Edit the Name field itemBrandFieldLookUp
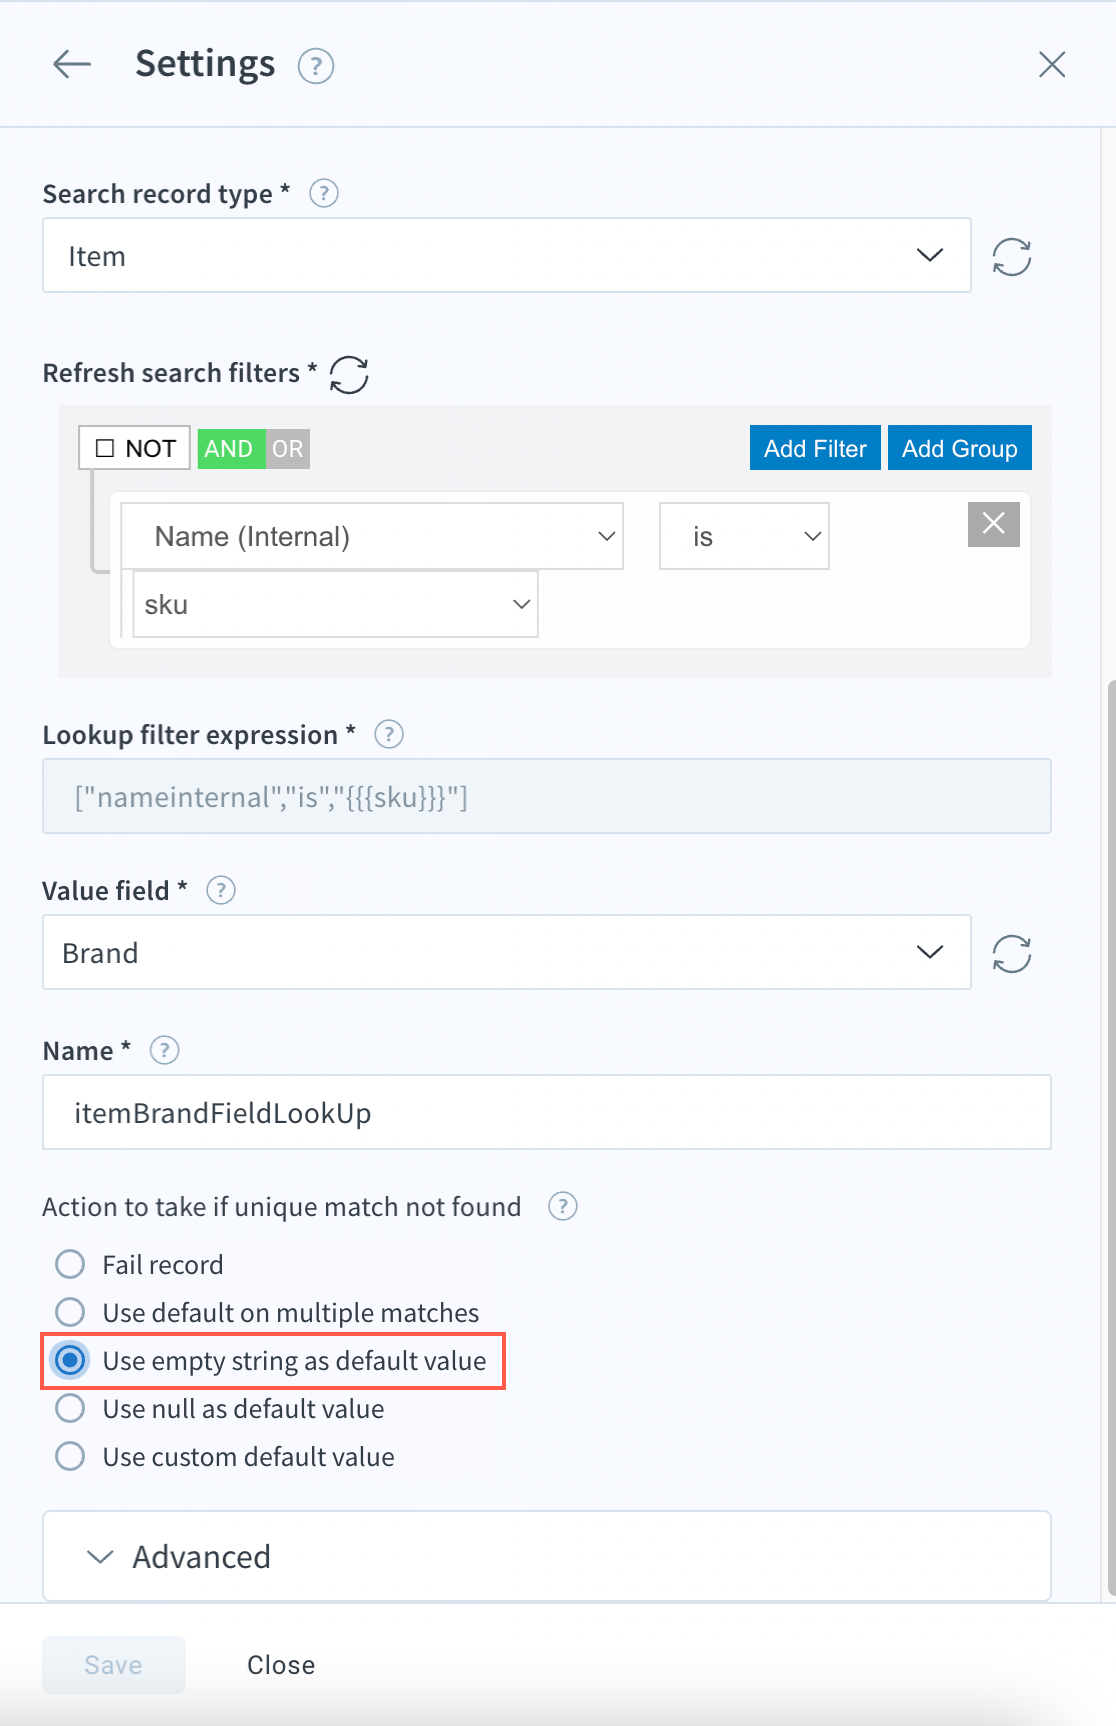 click(x=547, y=1112)
